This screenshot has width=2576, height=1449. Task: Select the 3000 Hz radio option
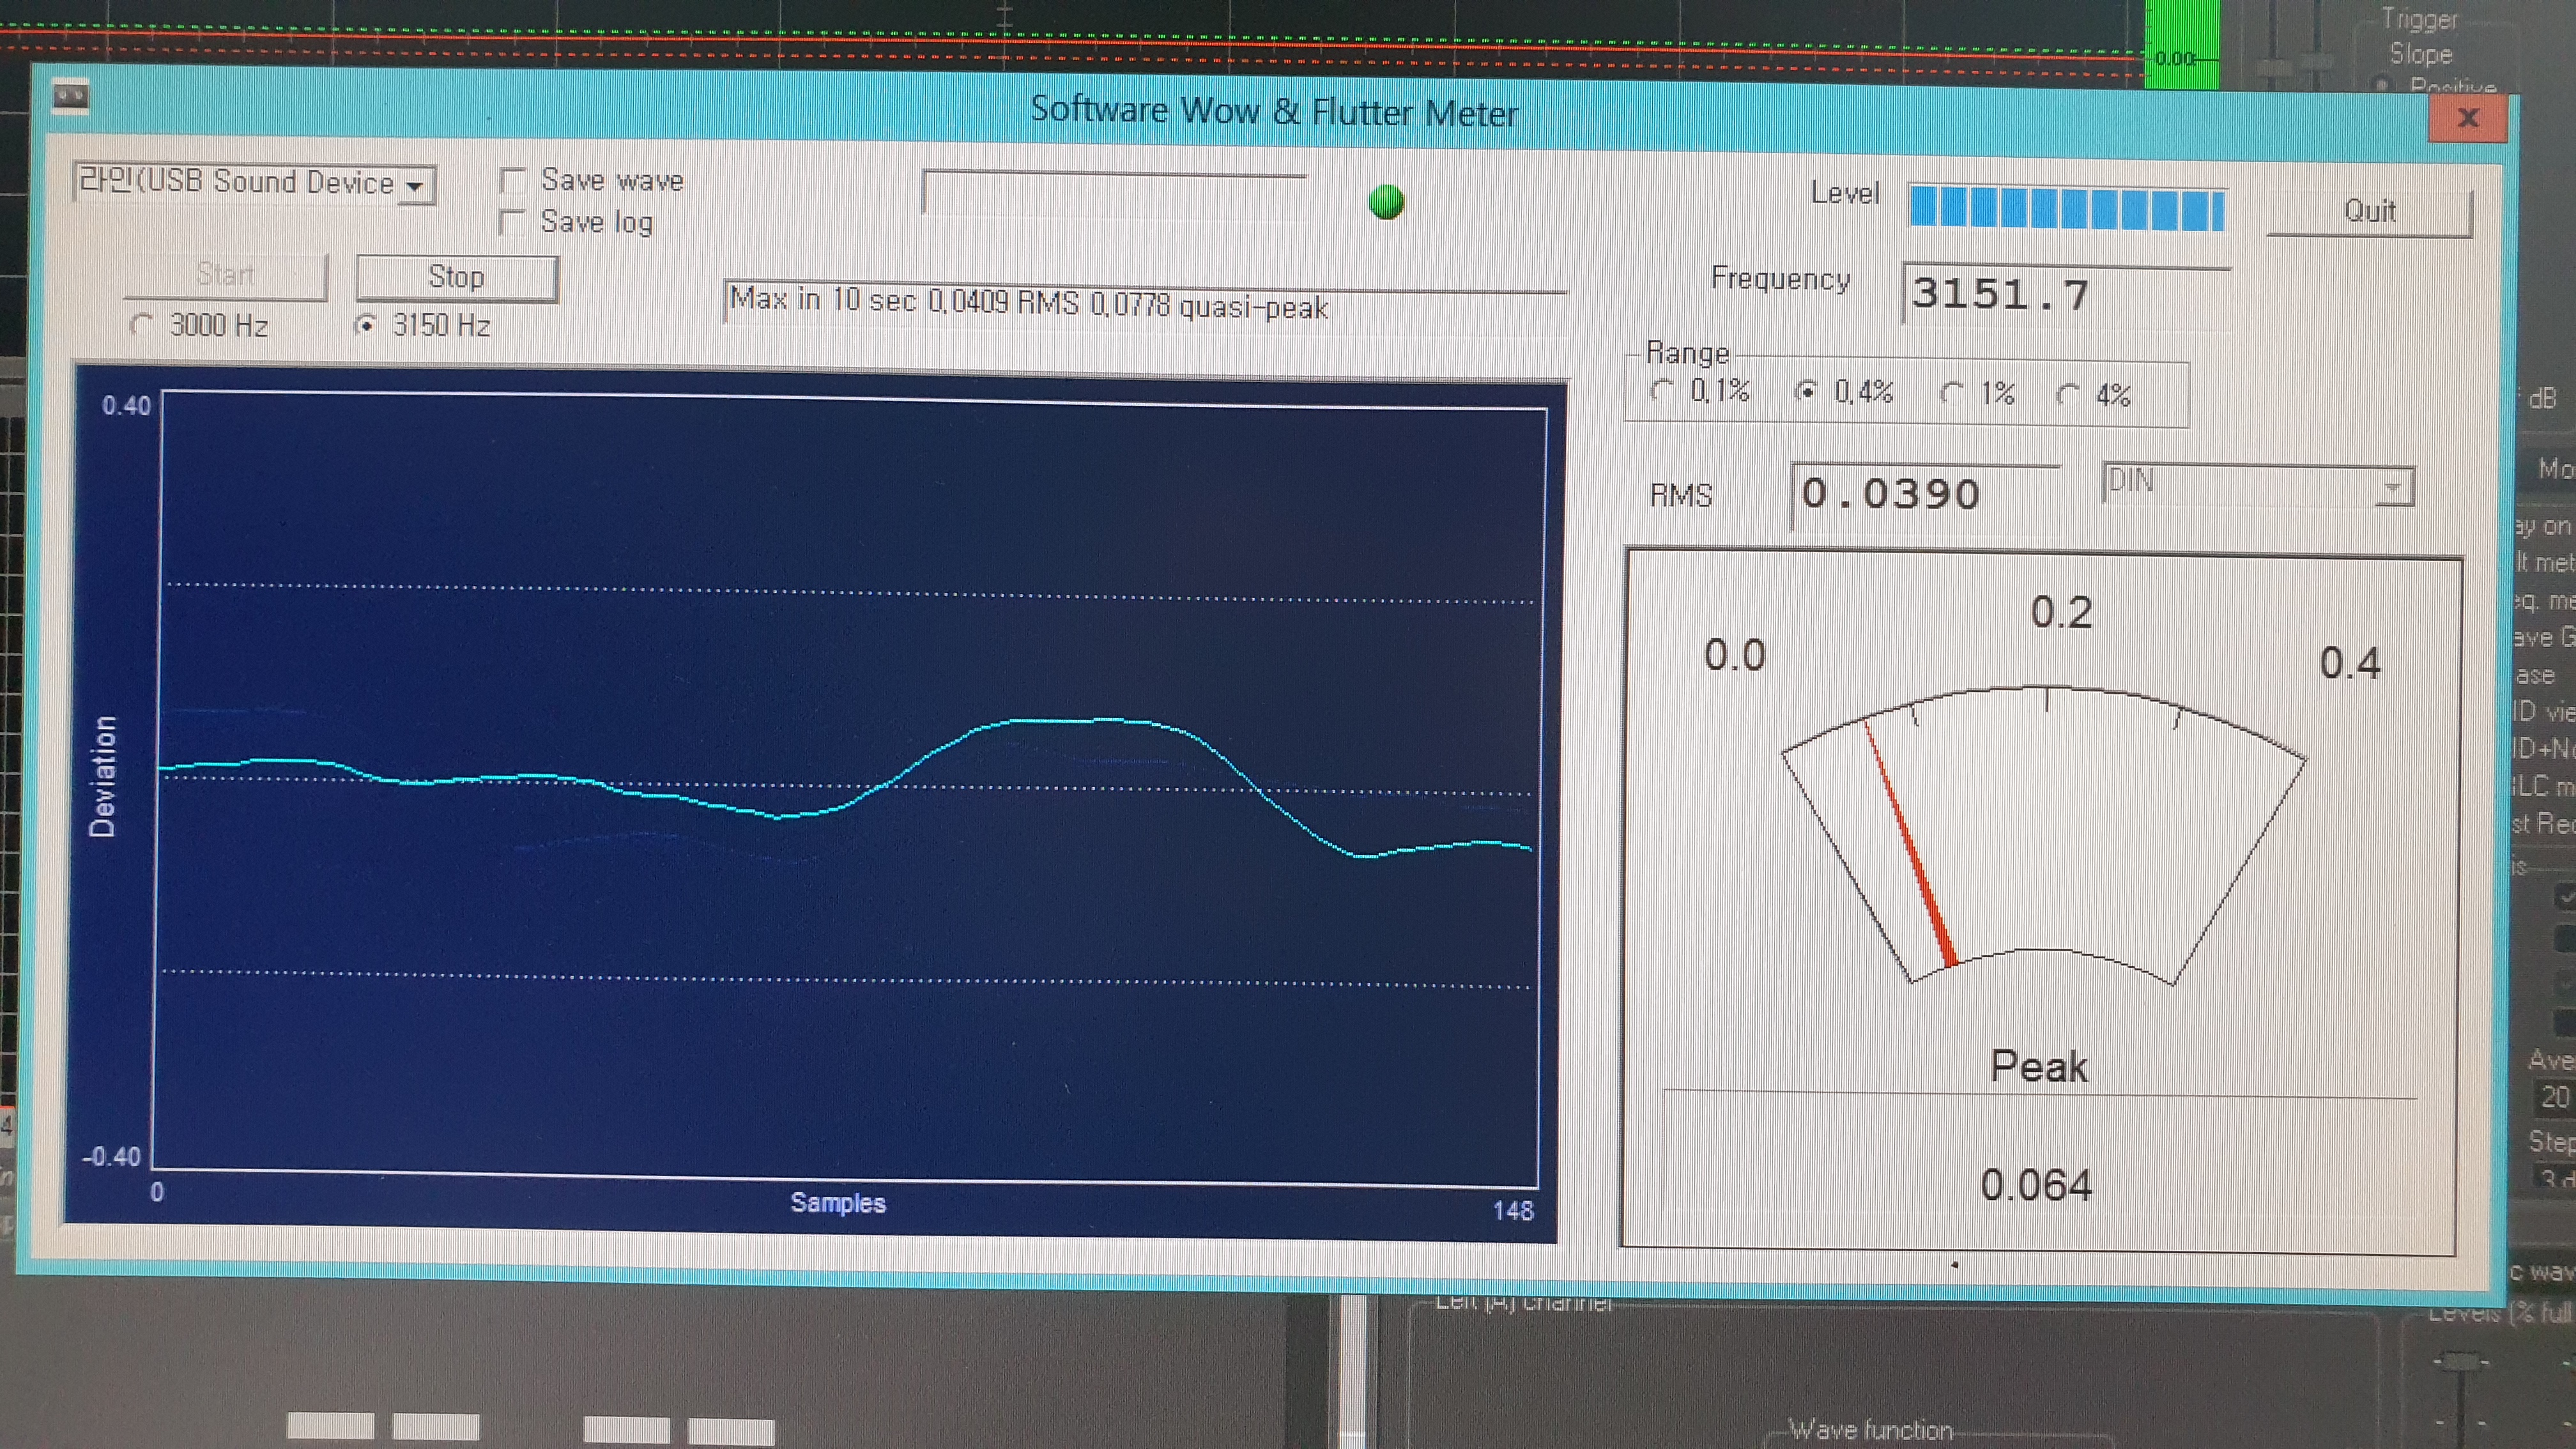click(x=143, y=325)
